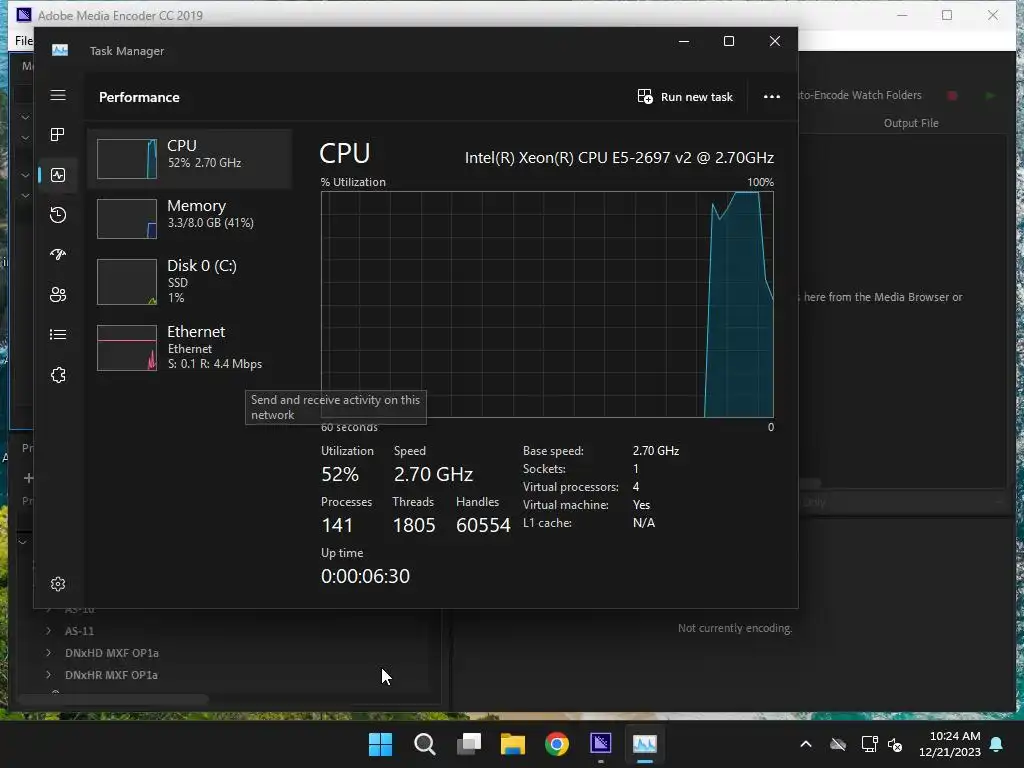
Task: Click Auto-Encode Watch Folders label
Action: [x=860, y=95]
